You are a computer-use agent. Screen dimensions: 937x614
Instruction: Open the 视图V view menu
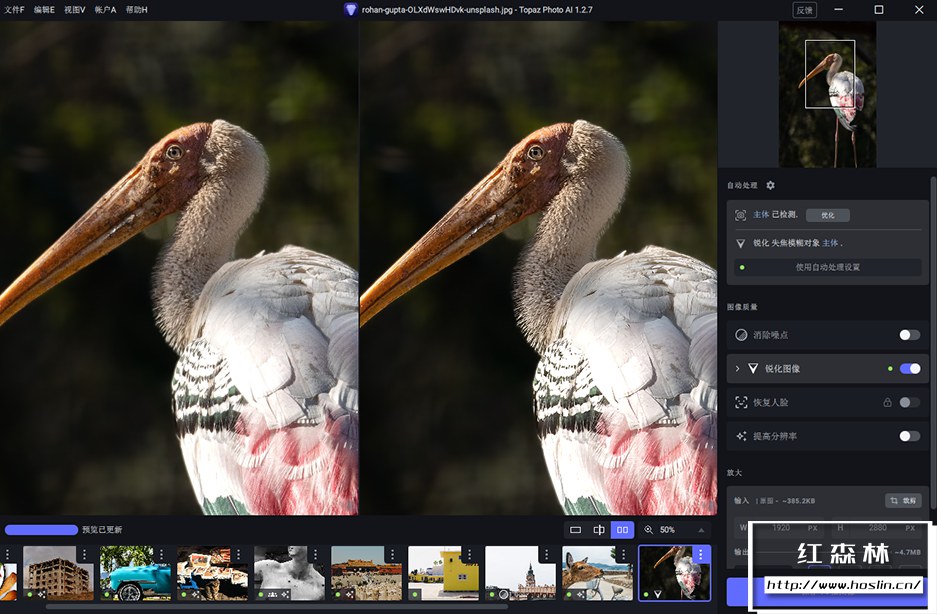click(x=74, y=9)
